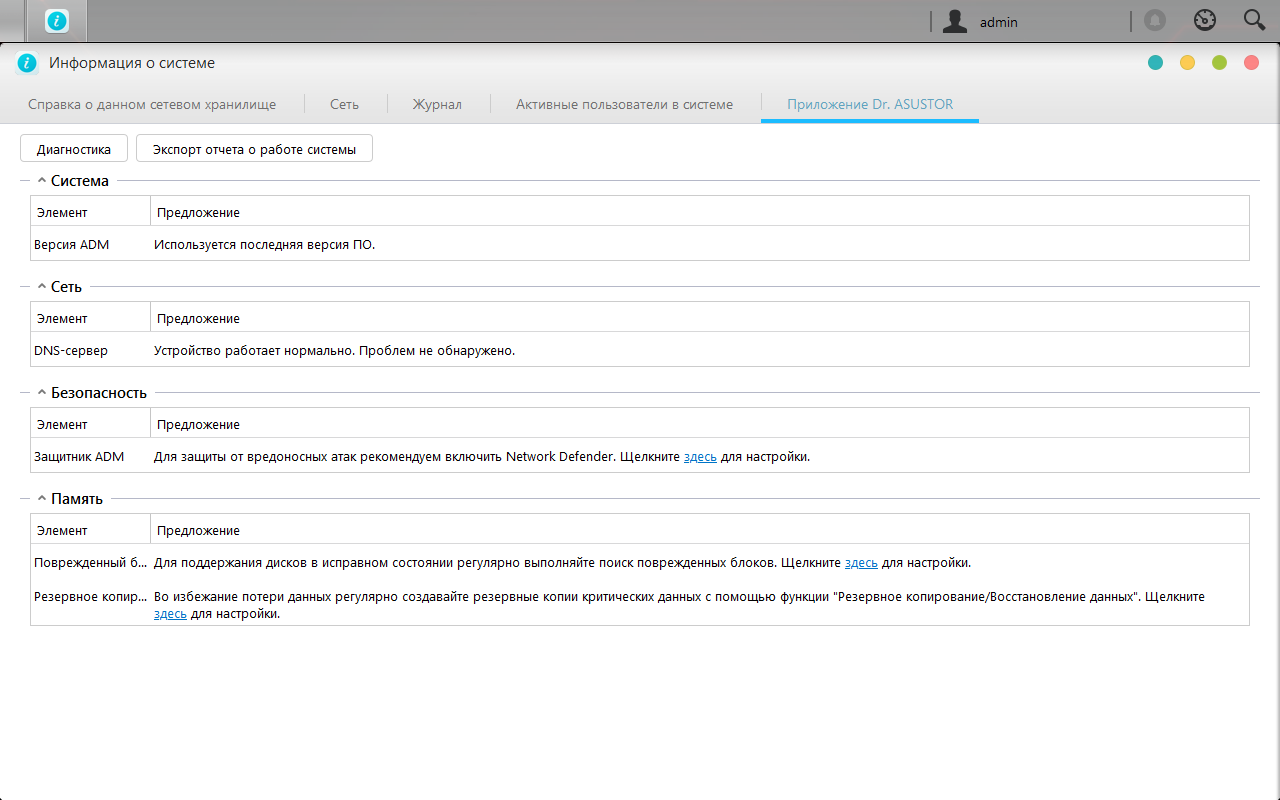Click 'Предложение' column header in Сеть table
1280x800 pixels.
click(x=700, y=318)
